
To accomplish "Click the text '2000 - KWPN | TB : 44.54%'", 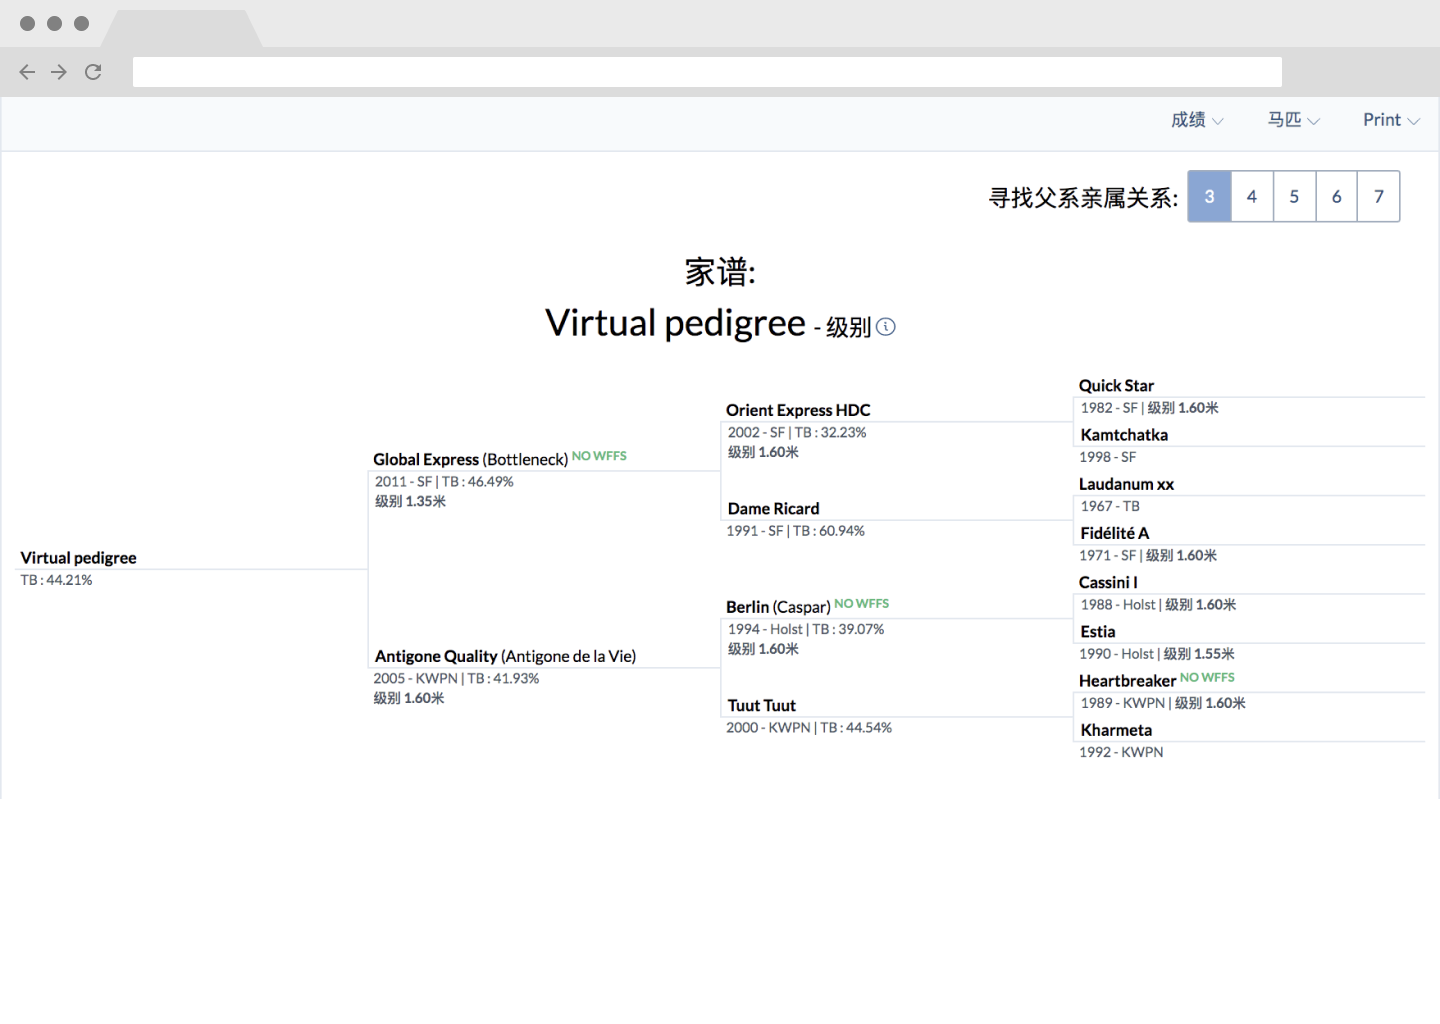I will coord(809,728).
